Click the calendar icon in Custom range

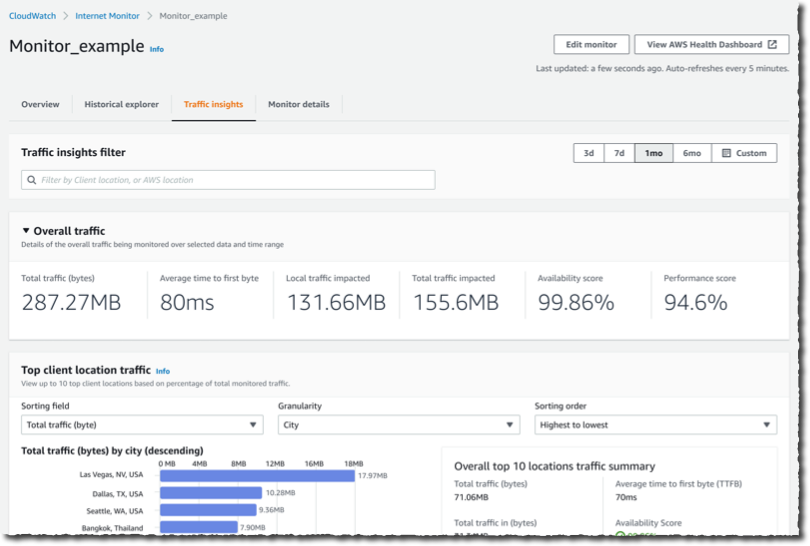tap(726, 153)
